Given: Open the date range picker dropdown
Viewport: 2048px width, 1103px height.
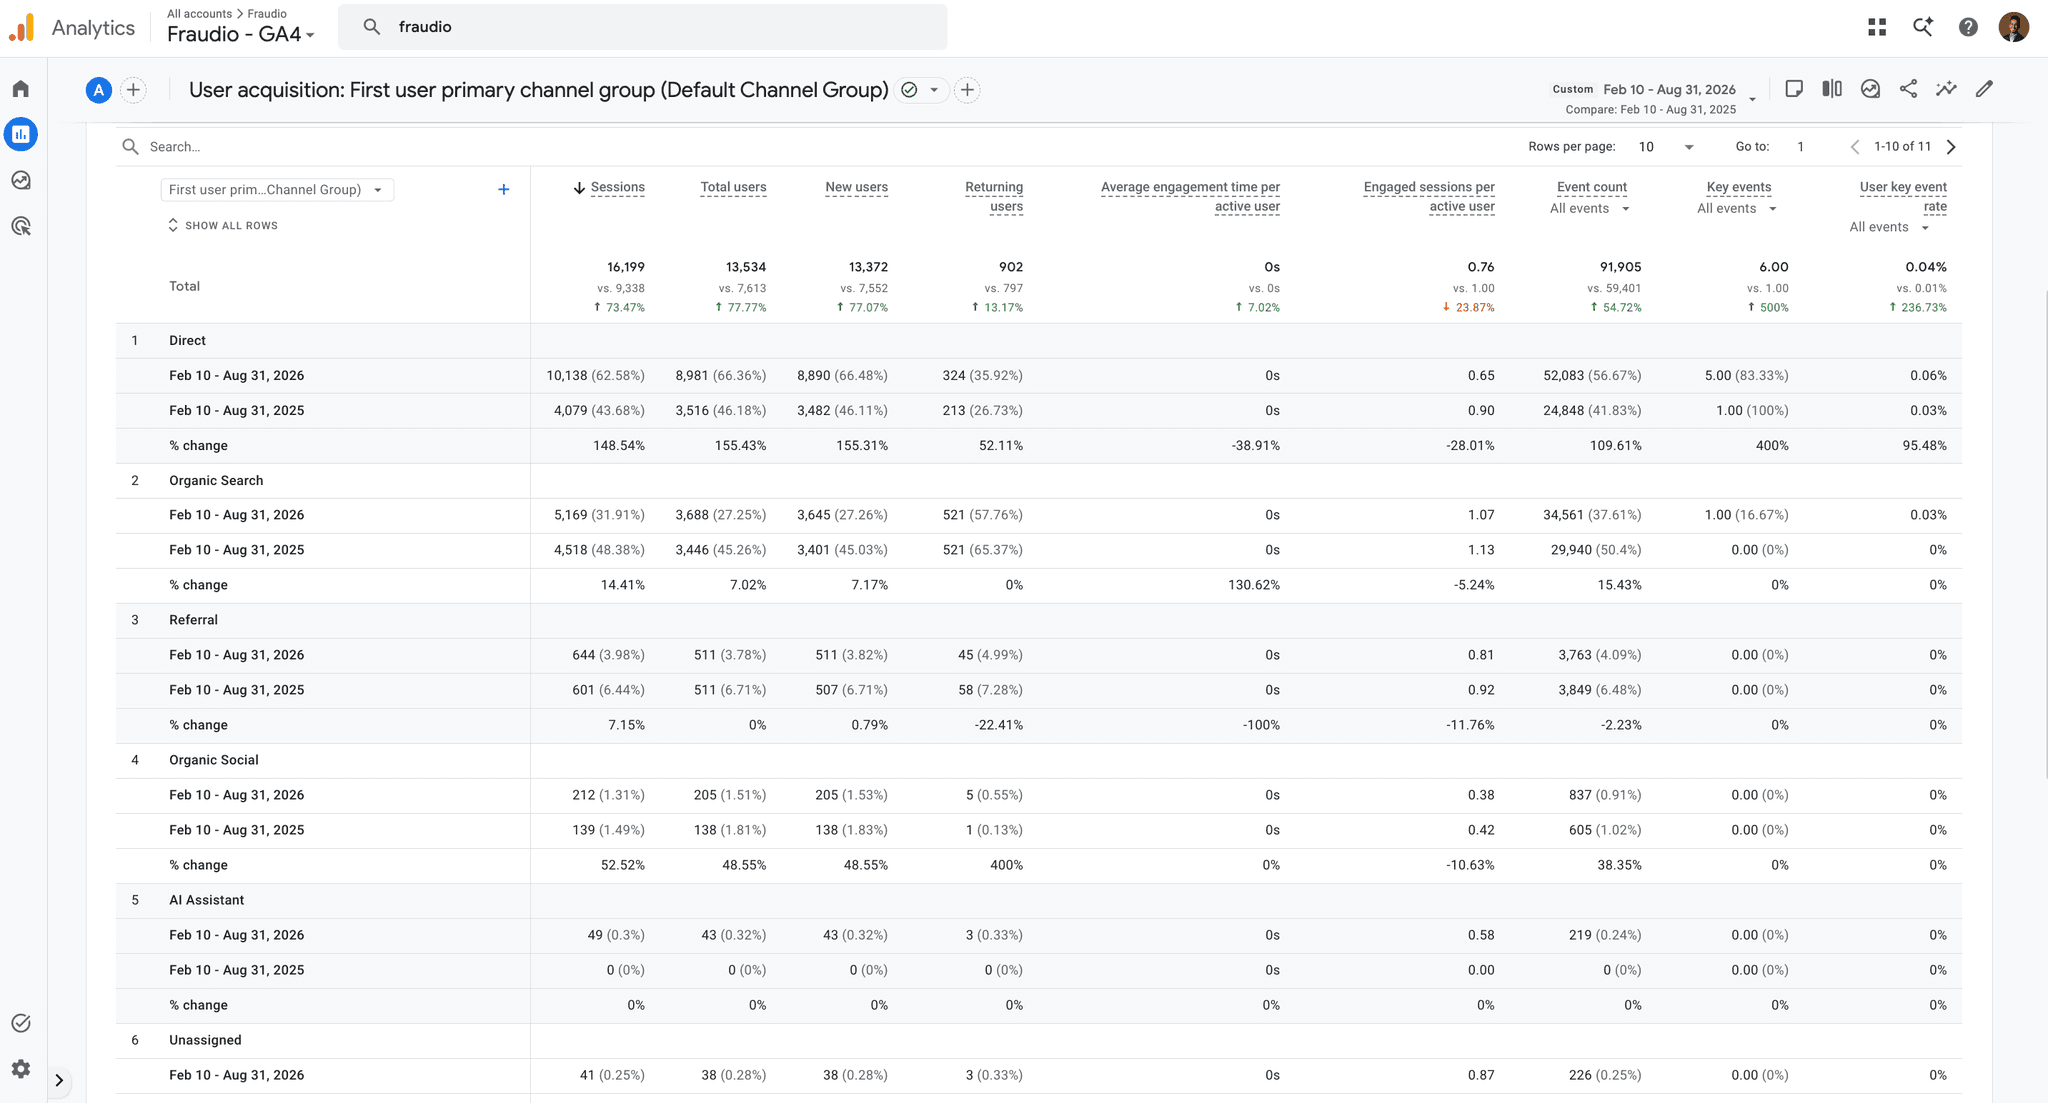Looking at the screenshot, I should (1655, 98).
